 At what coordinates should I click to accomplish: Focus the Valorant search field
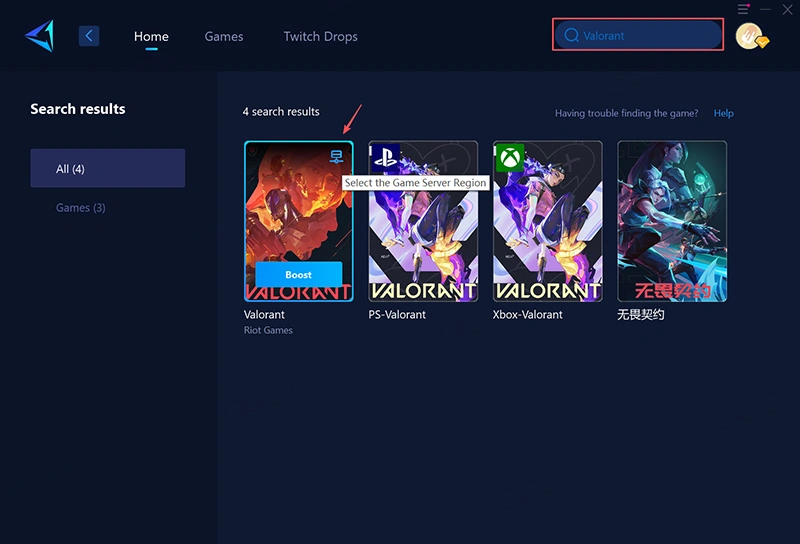click(x=638, y=35)
